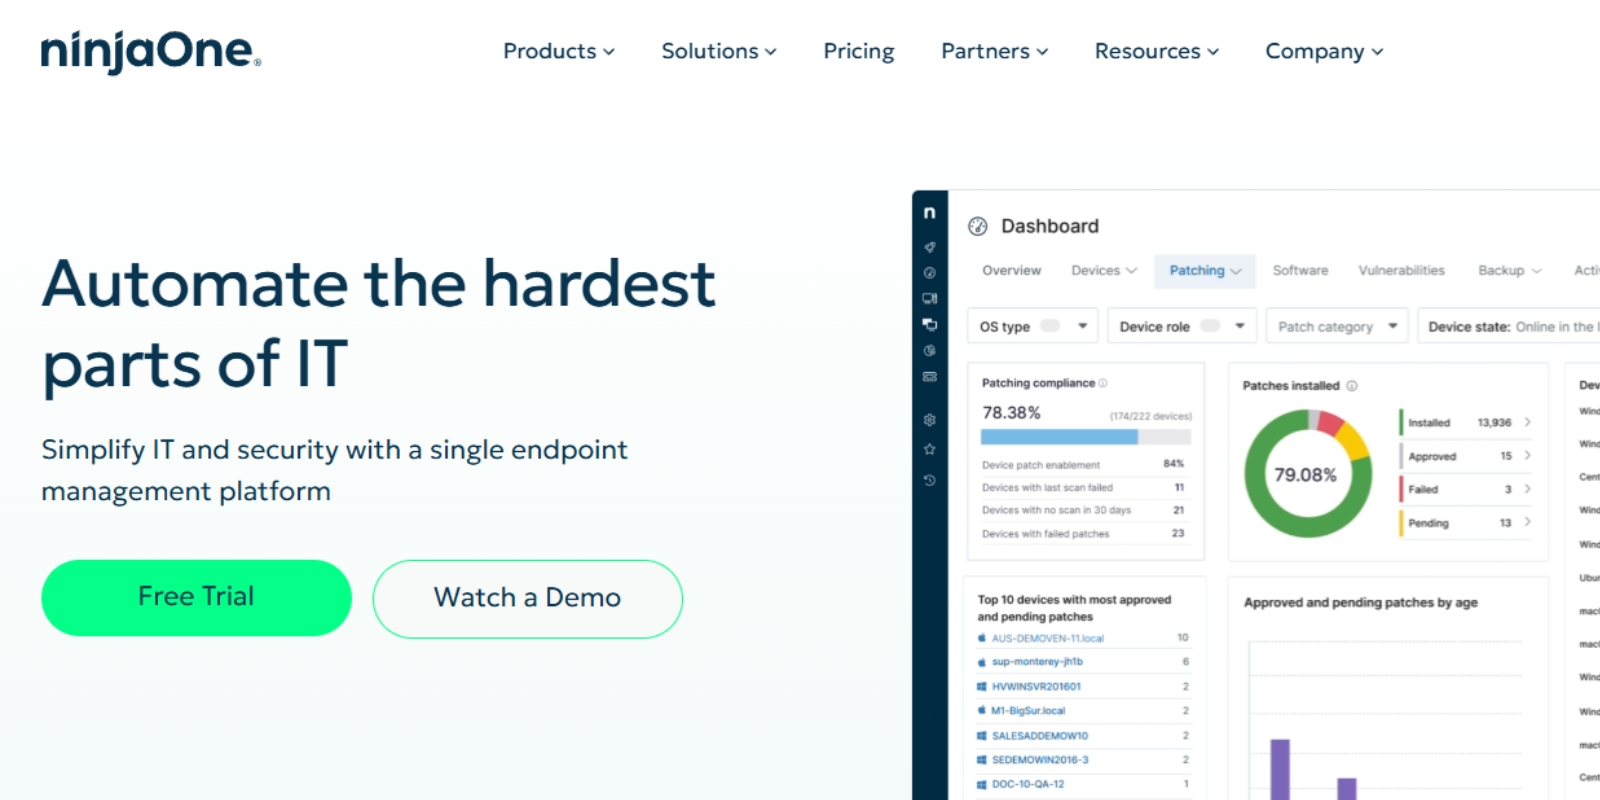The image size is (1600, 800).
Task: Open the M1-BigSur.local device link
Action: point(1028,711)
